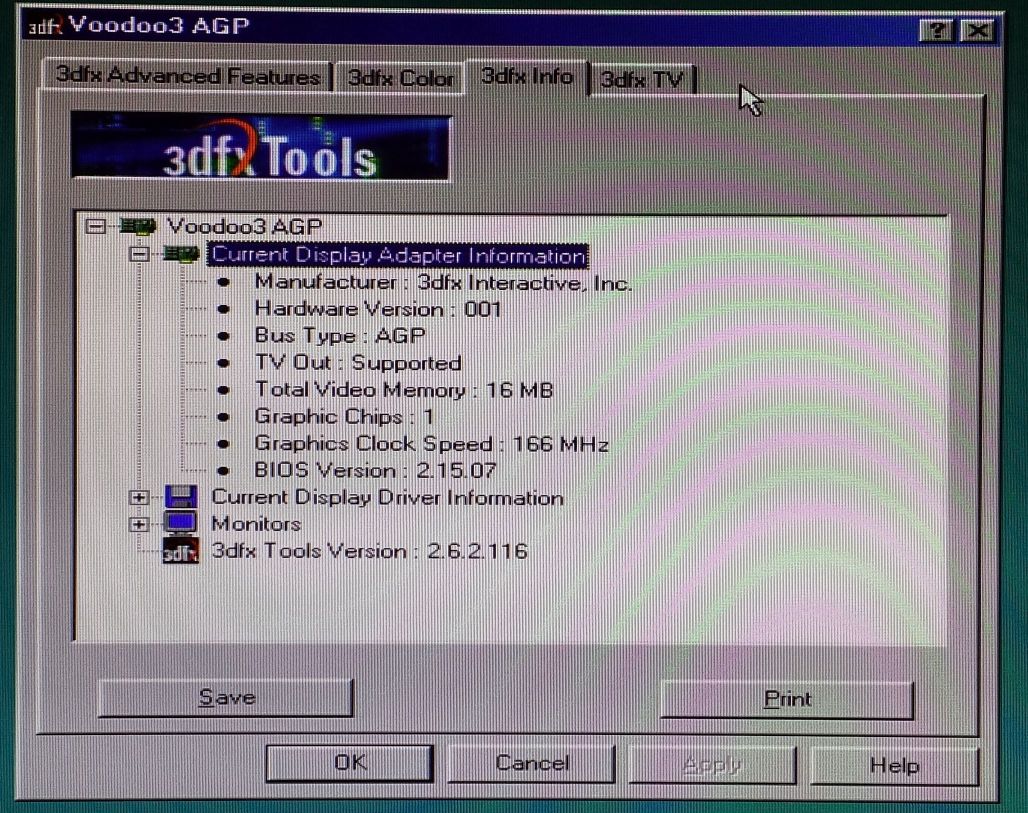Screen dimensions: 1028x813
Task: Click the Current Display Adapter Information card icon
Action: coord(181,254)
